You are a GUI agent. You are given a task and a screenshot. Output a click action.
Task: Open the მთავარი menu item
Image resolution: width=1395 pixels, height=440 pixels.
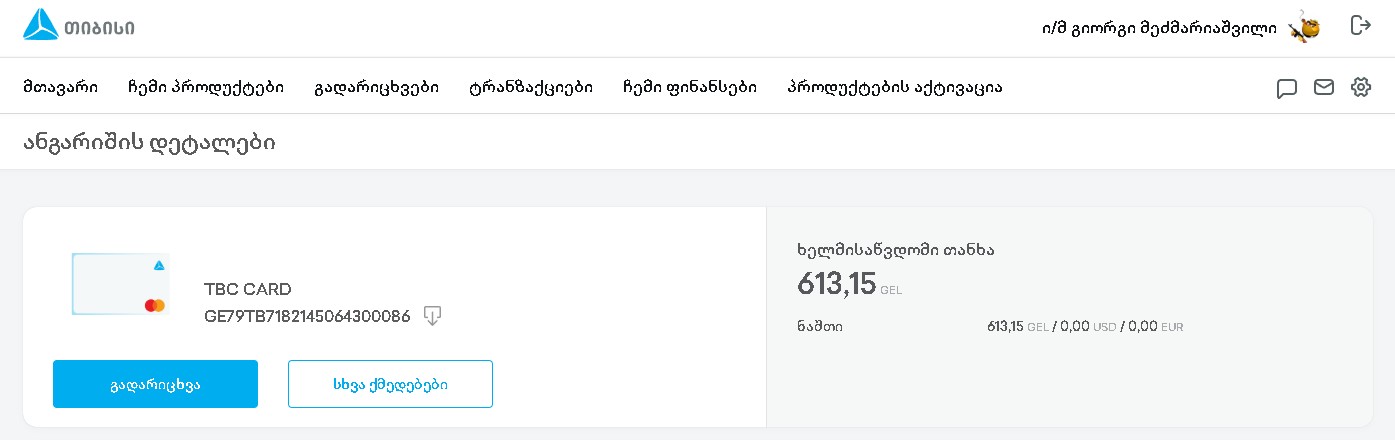tap(60, 87)
